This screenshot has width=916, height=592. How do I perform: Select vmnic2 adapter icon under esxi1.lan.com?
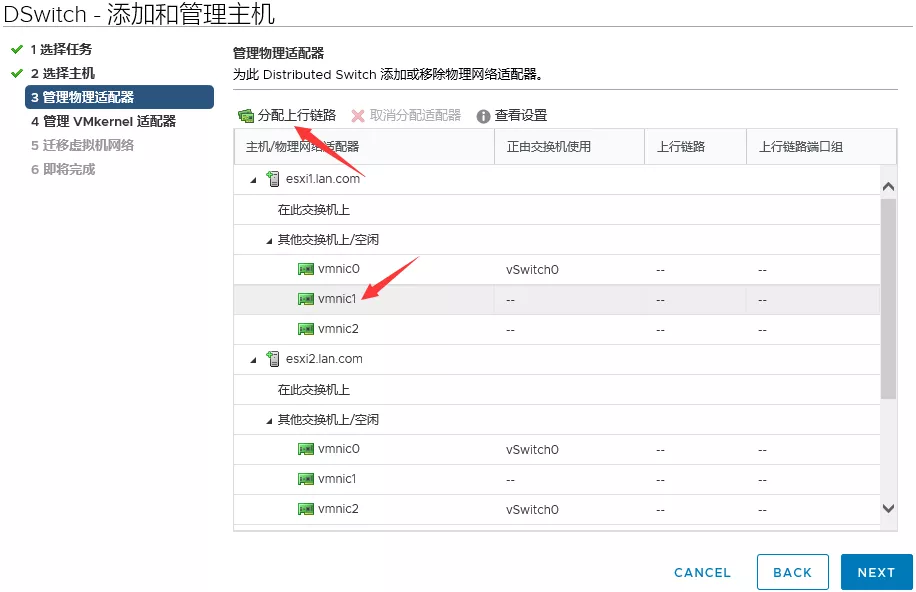(x=306, y=329)
